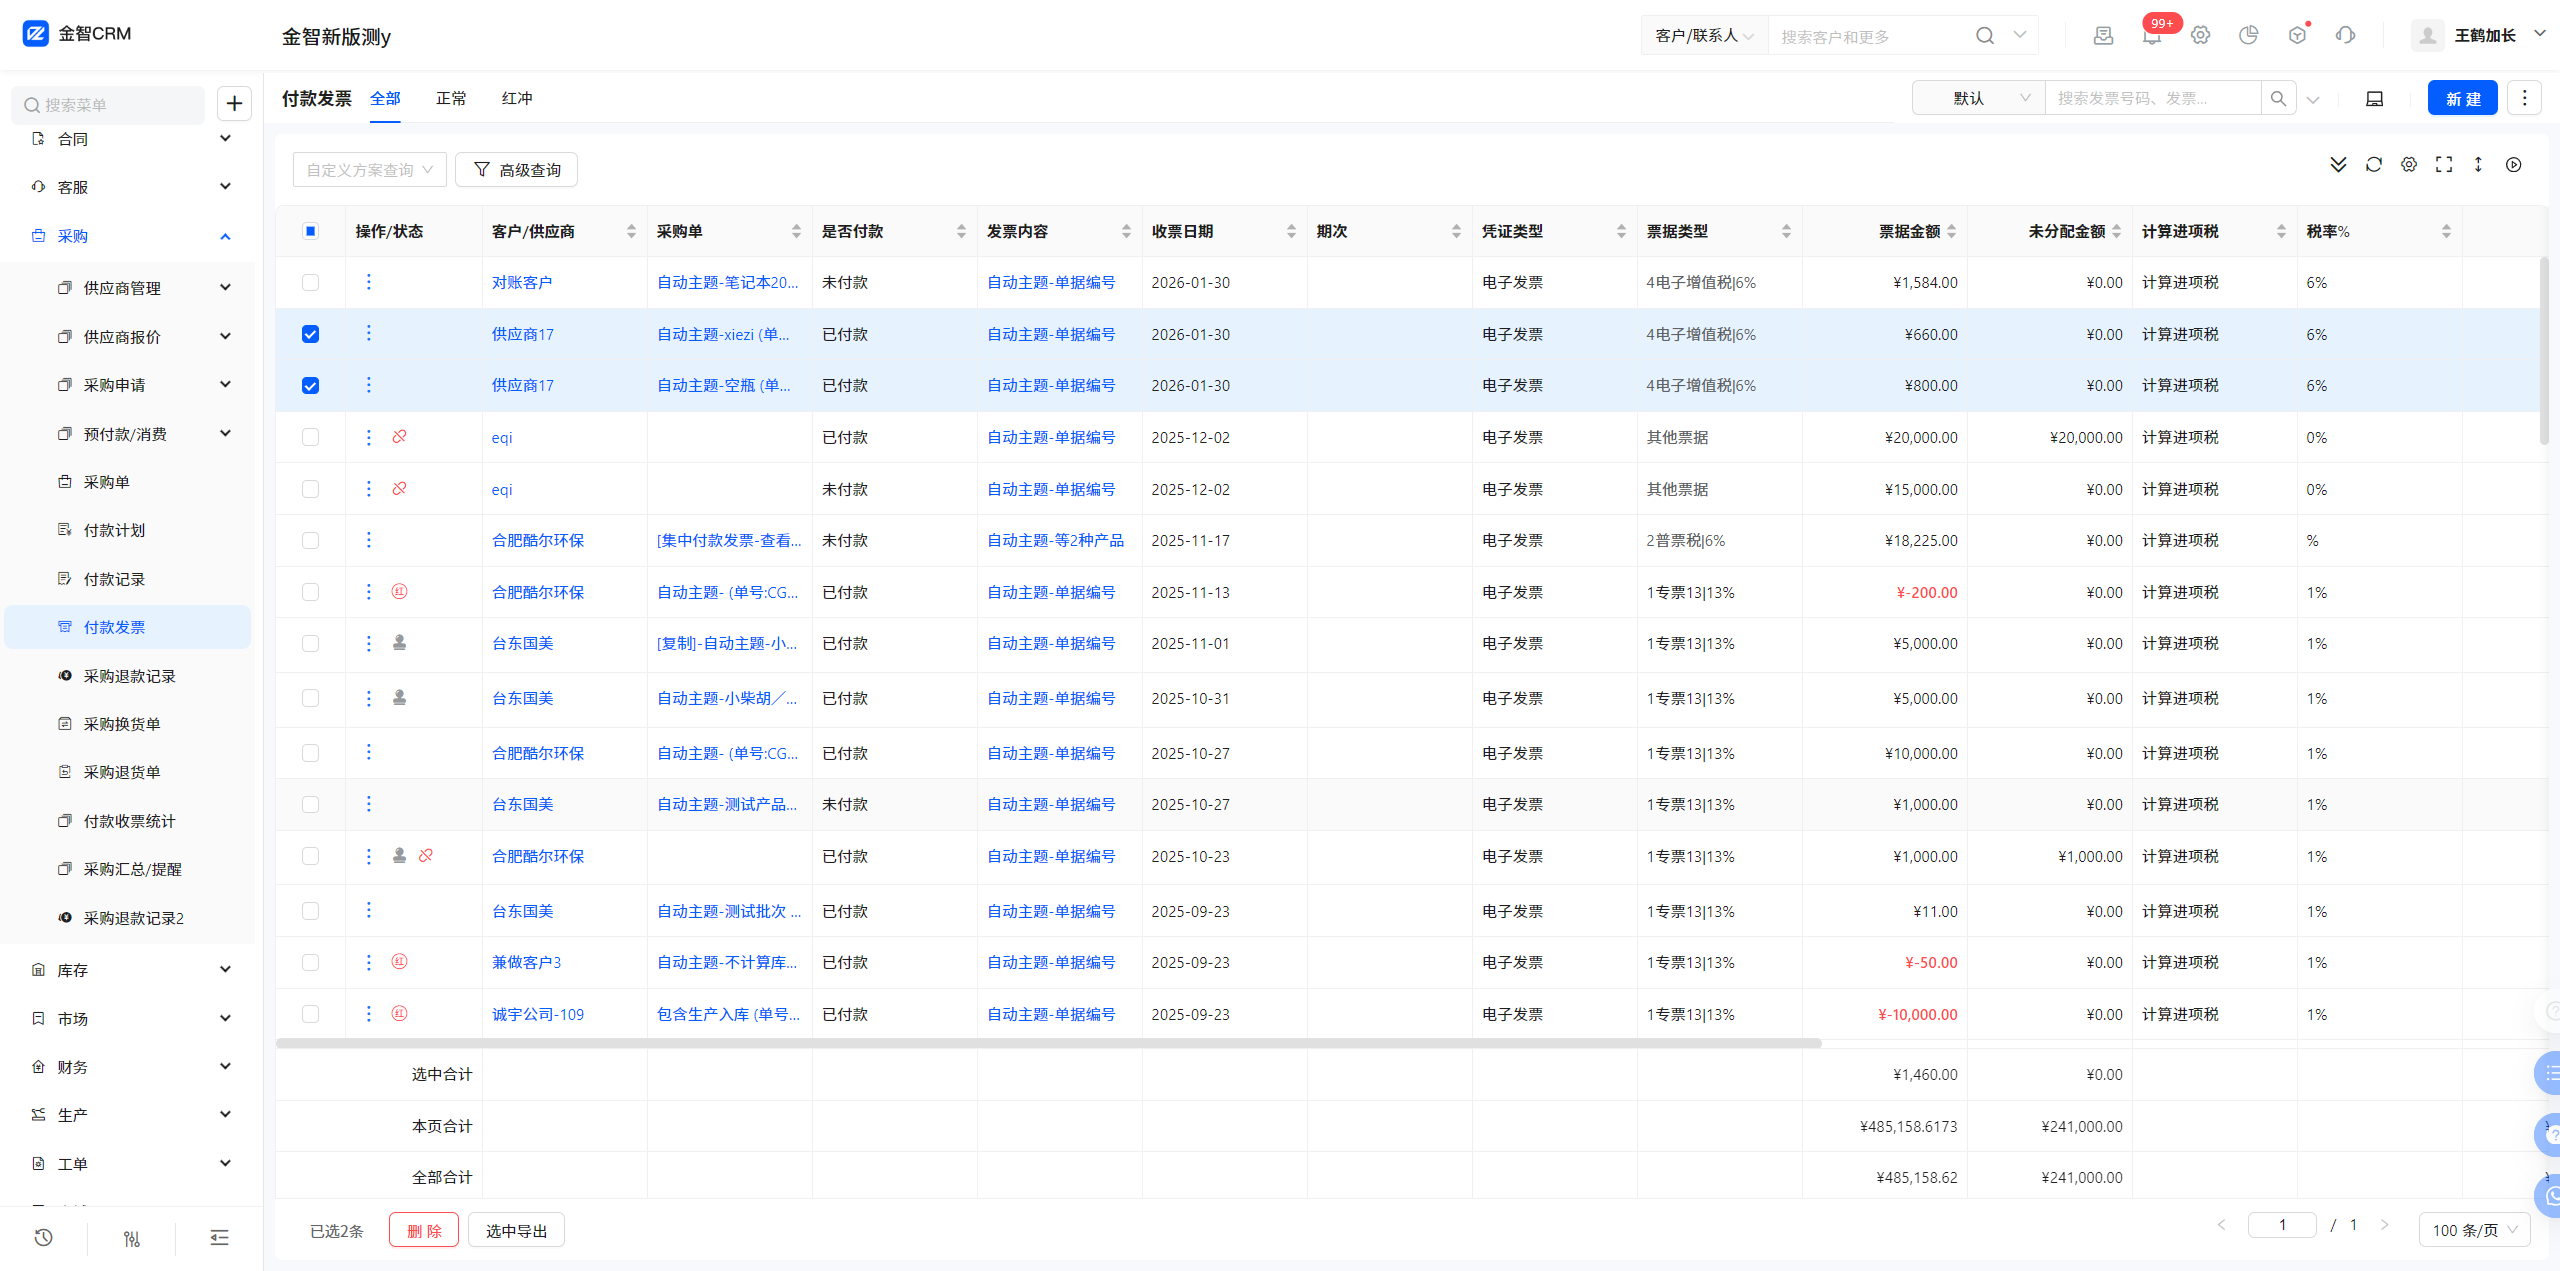Click the 删除 button
Image resolution: width=2560 pixels, height=1271 pixels.
(x=424, y=1230)
